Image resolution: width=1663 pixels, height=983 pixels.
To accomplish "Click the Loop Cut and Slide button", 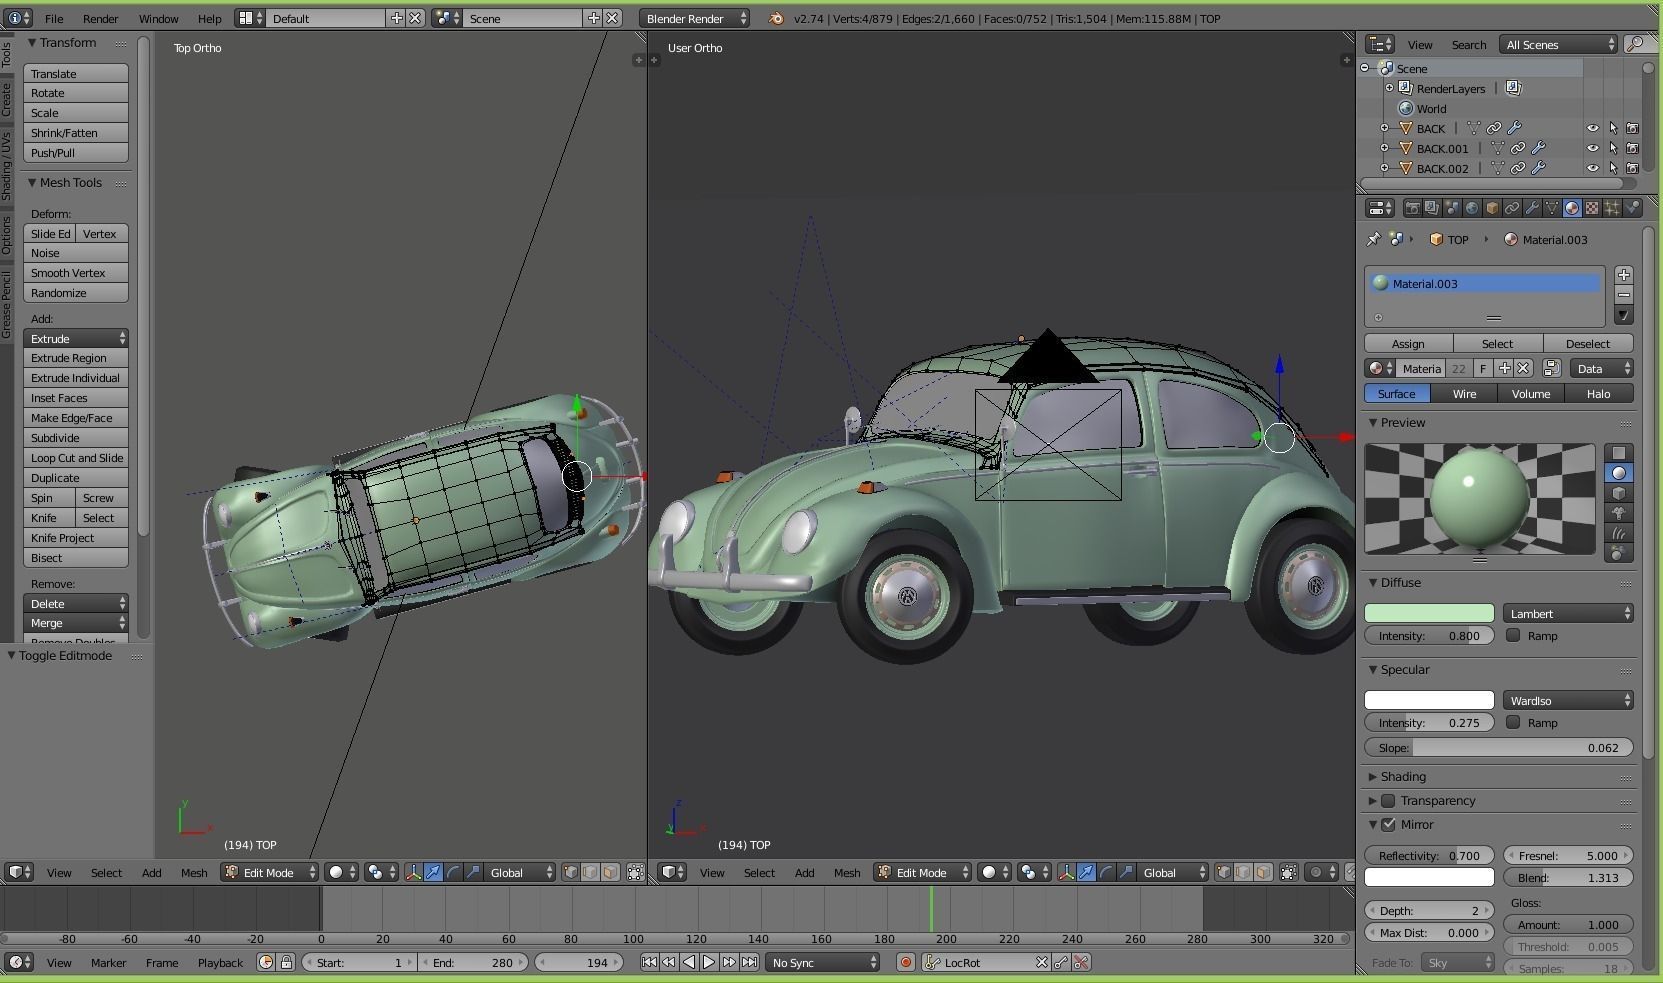I will click(76, 457).
